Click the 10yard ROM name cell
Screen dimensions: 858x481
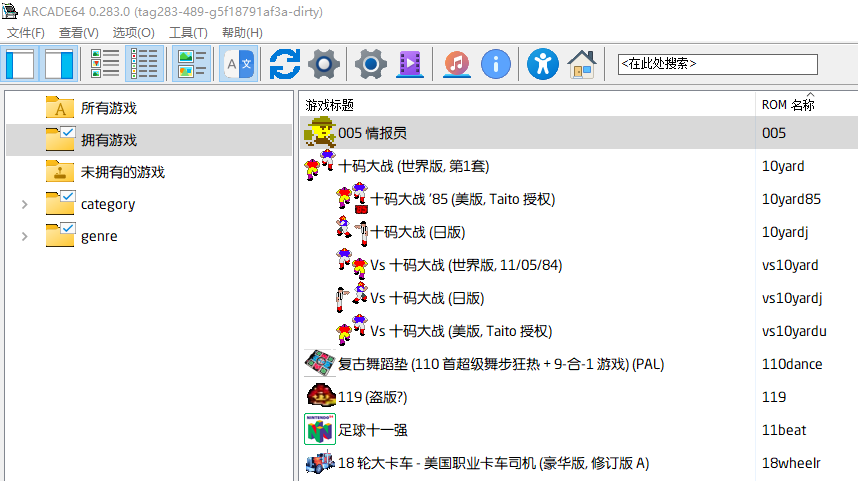(x=783, y=166)
